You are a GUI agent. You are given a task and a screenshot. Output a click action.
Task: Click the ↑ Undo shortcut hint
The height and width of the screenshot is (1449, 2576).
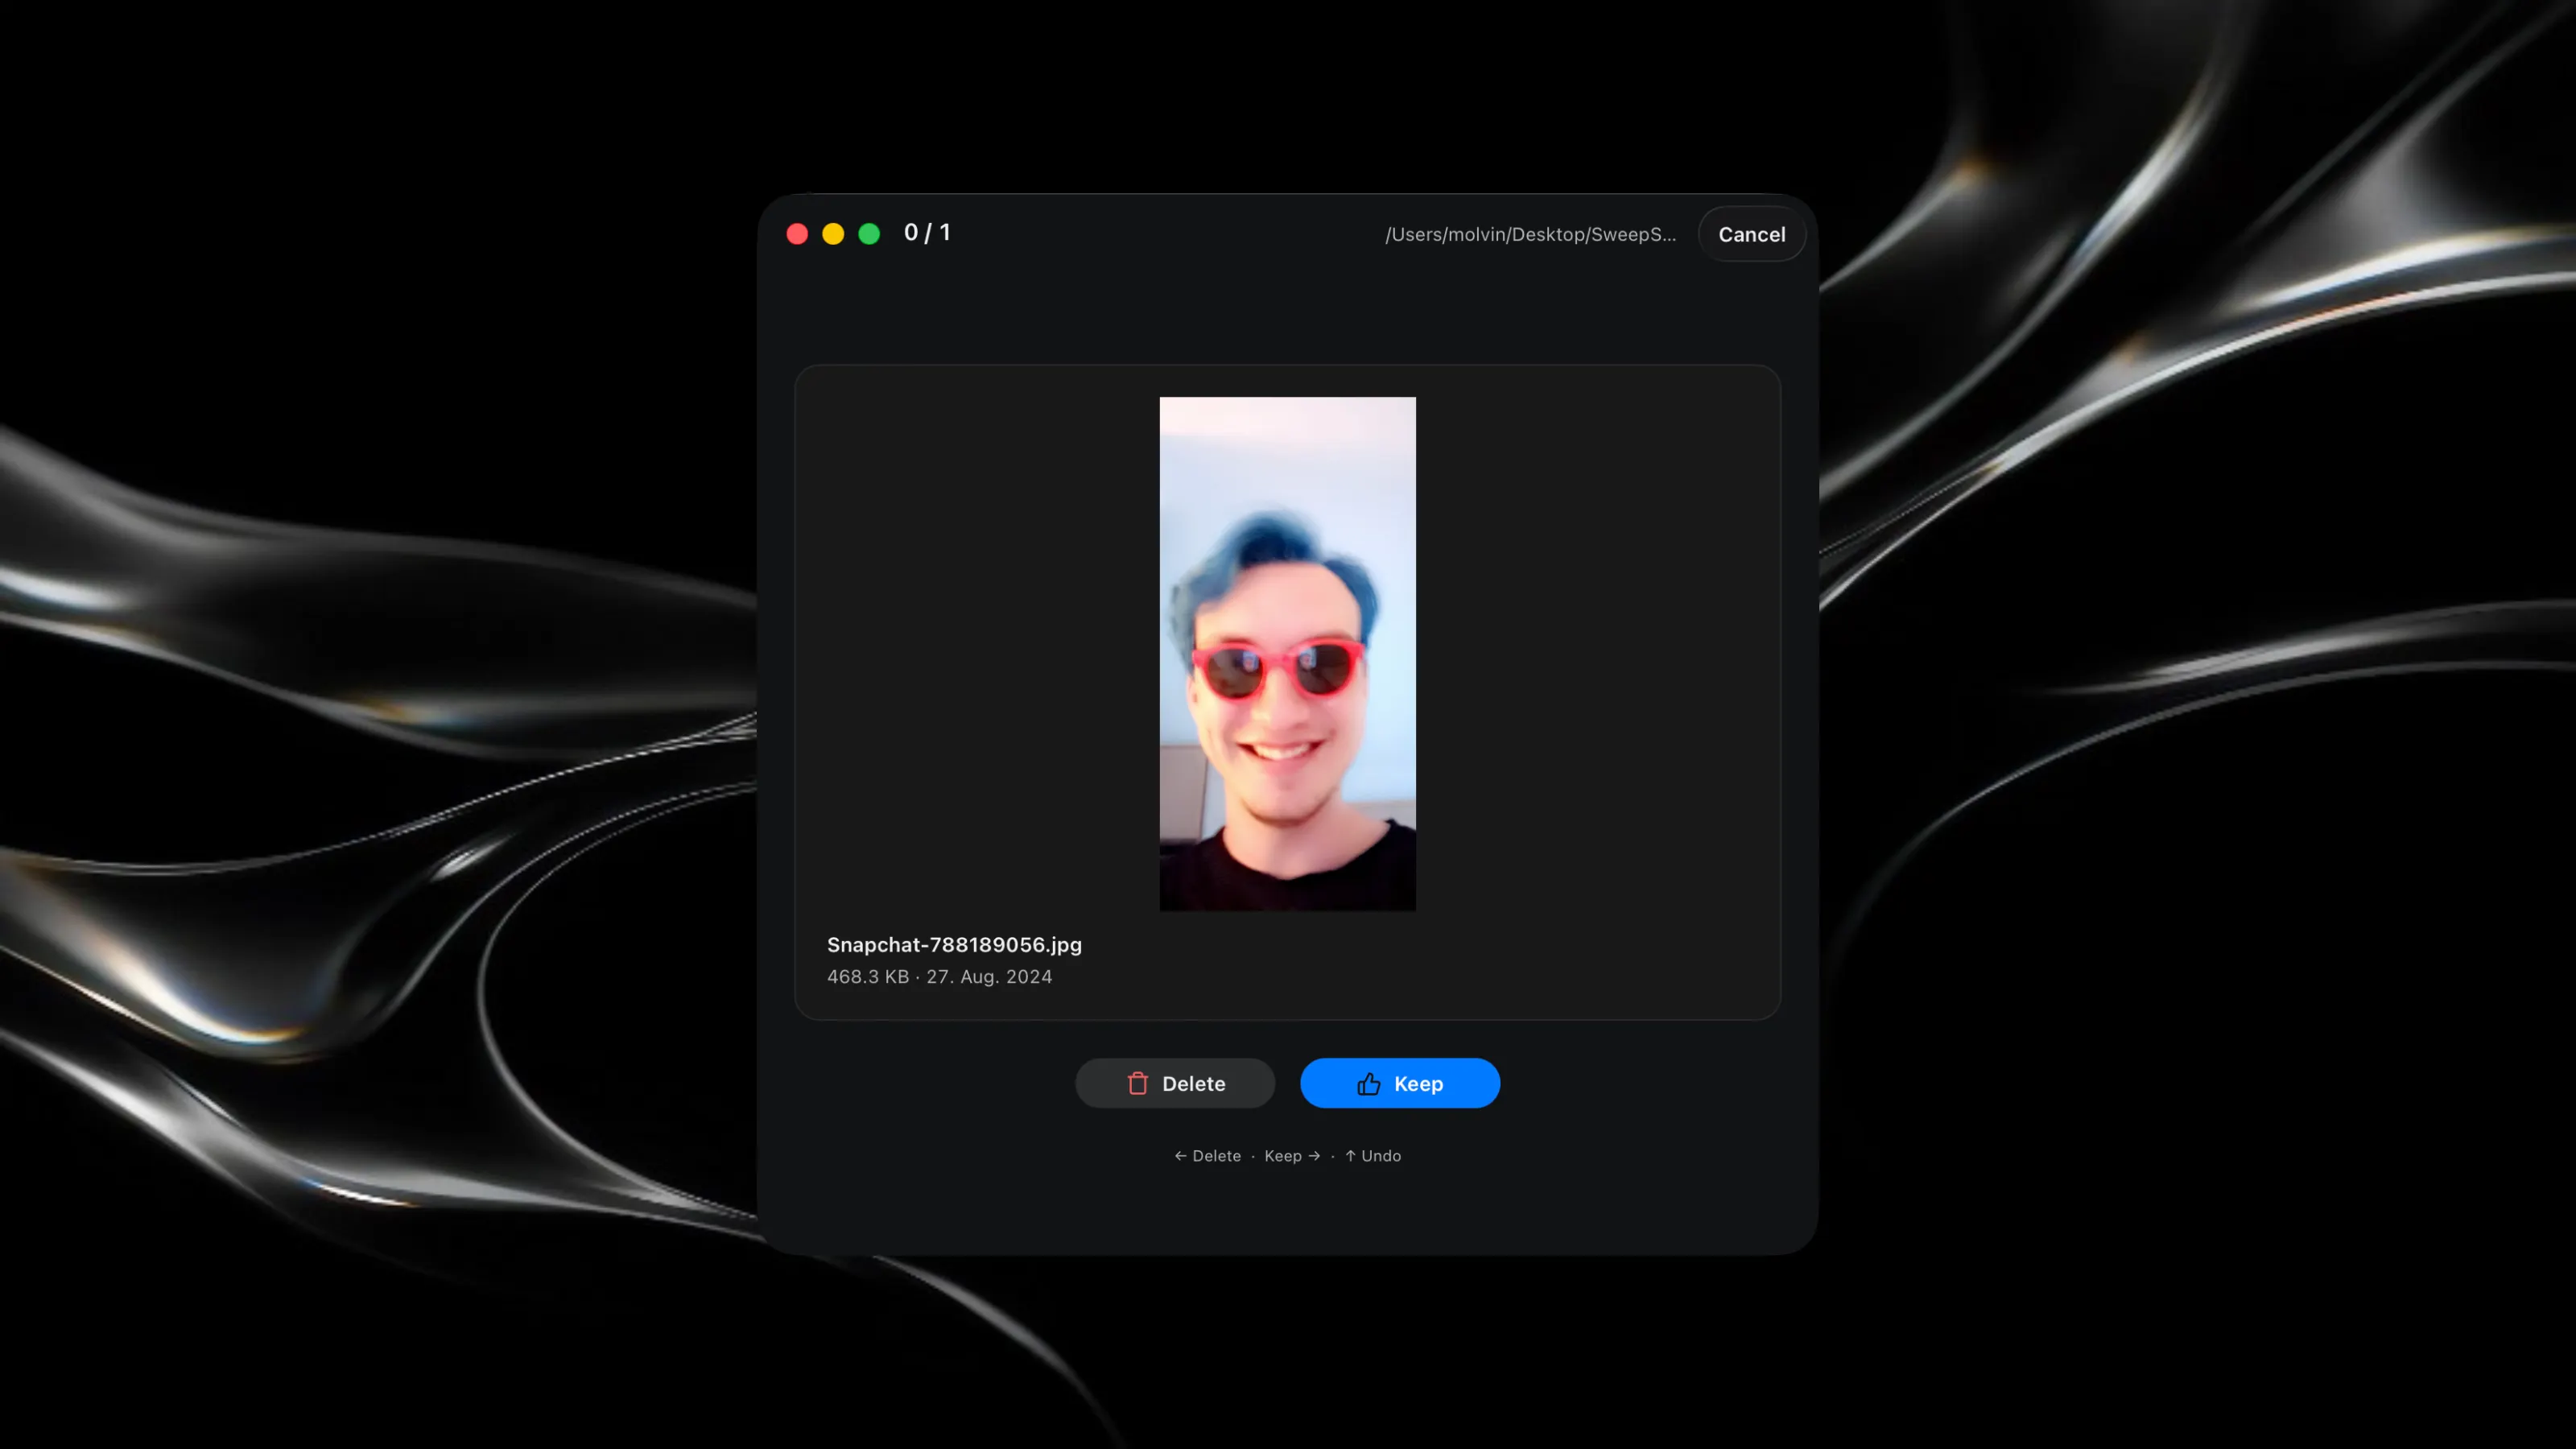[1373, 1156]
